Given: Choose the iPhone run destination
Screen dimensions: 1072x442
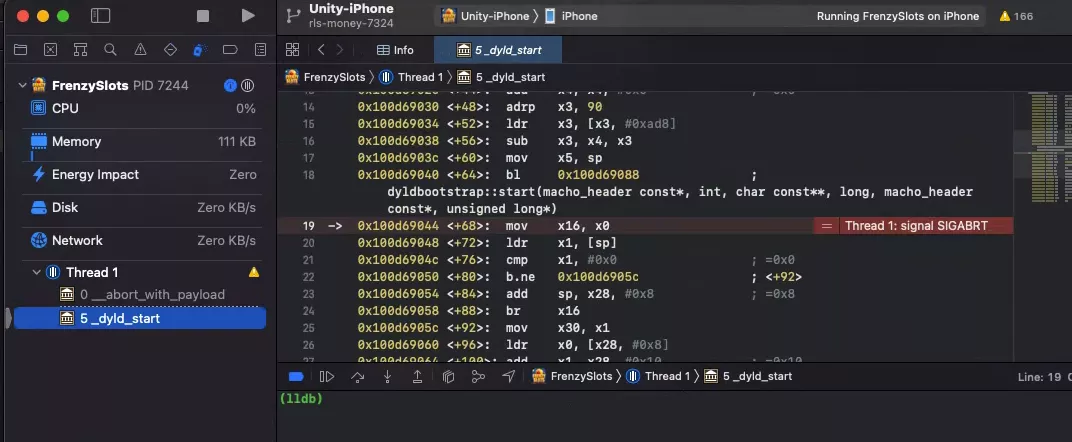Looking at the screenshot, I should pos(572,16).
